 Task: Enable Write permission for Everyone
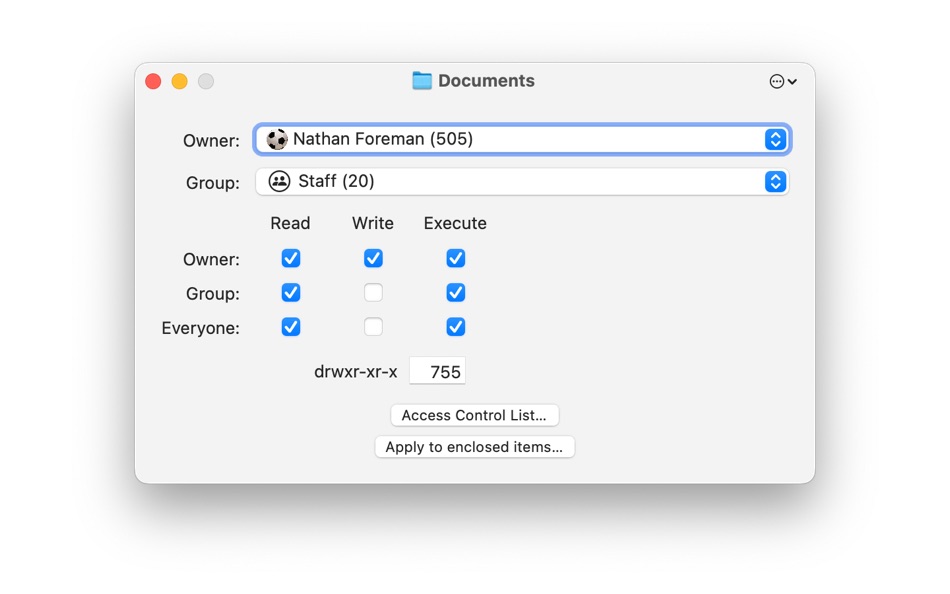[372, 326]
